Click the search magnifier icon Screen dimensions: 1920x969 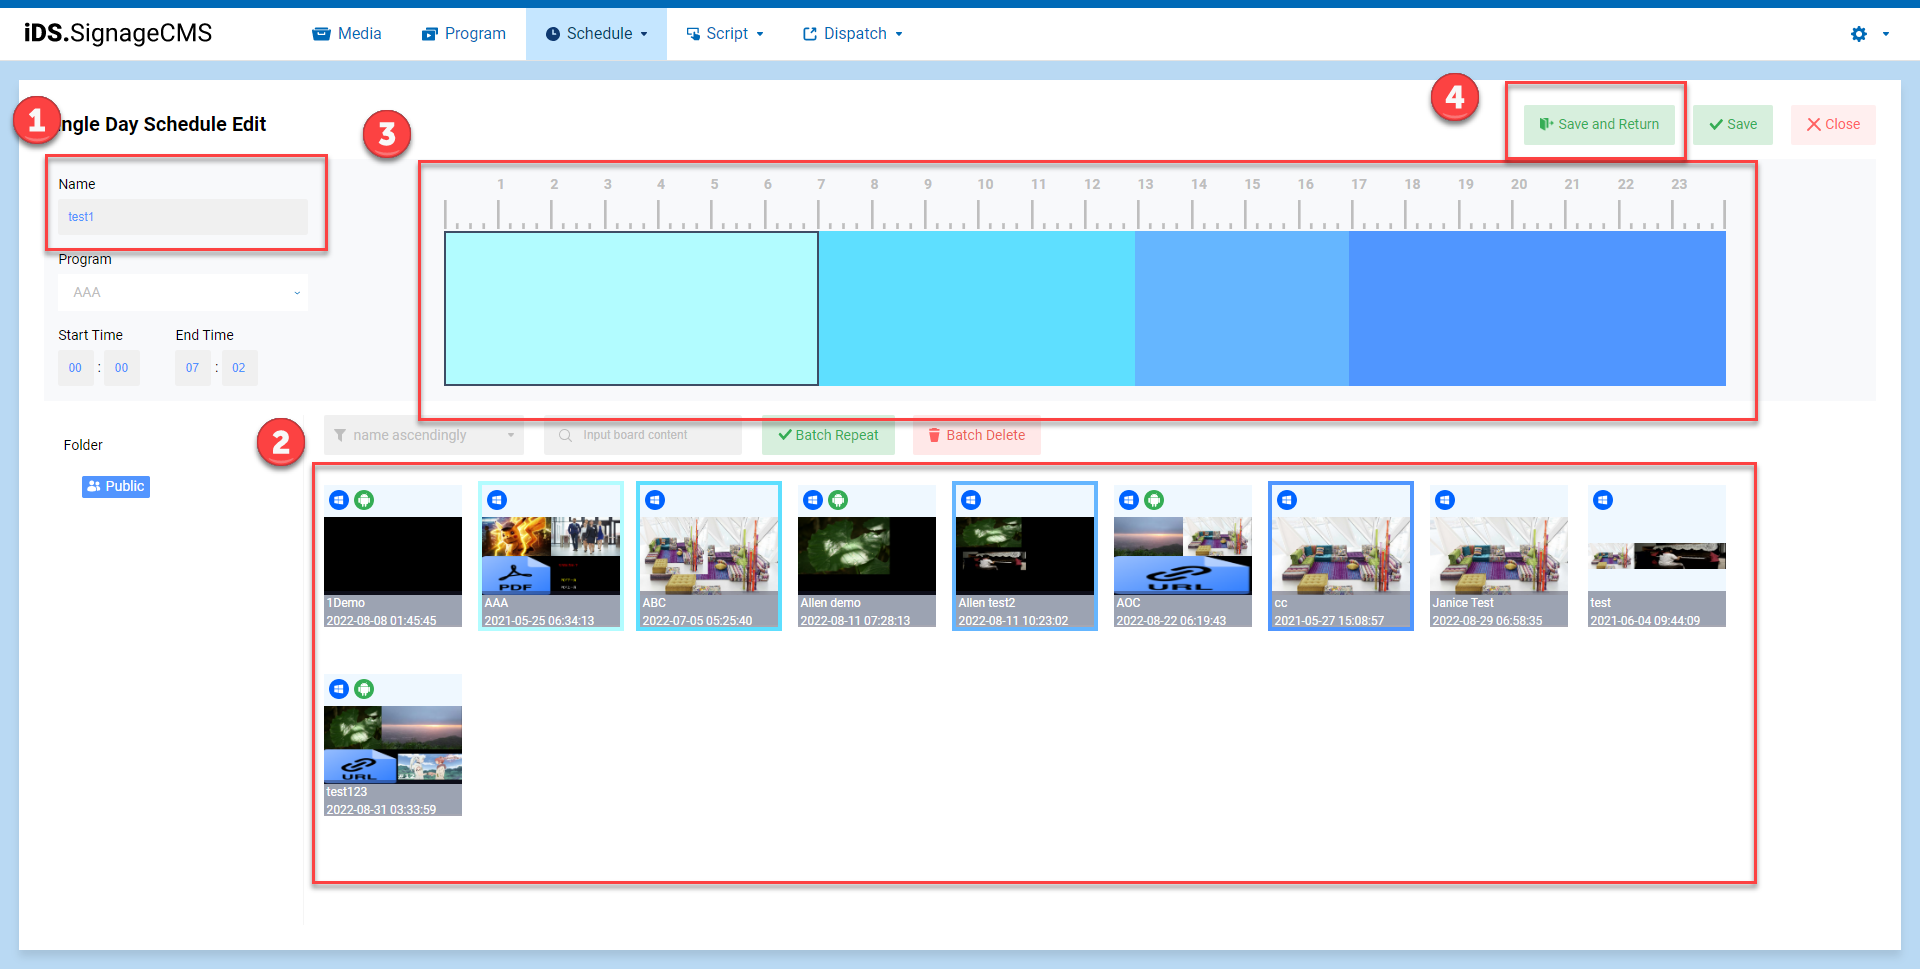566,435
